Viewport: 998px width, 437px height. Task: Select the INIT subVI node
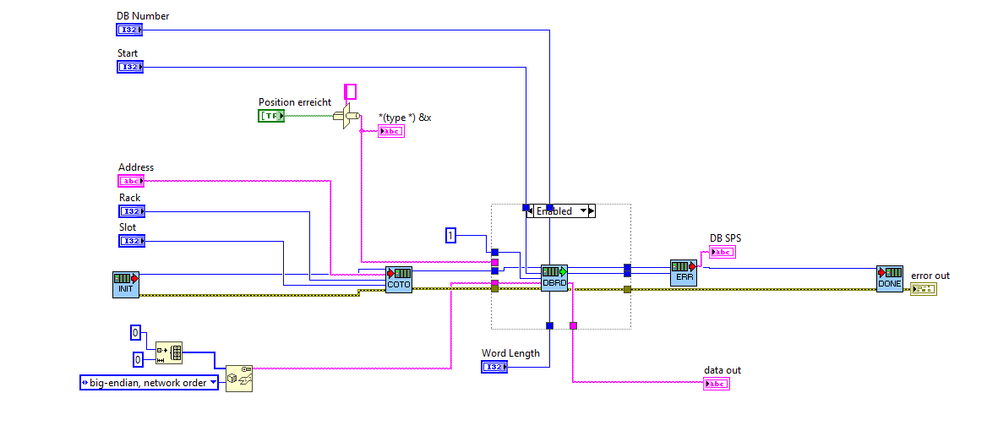[126, 284]
